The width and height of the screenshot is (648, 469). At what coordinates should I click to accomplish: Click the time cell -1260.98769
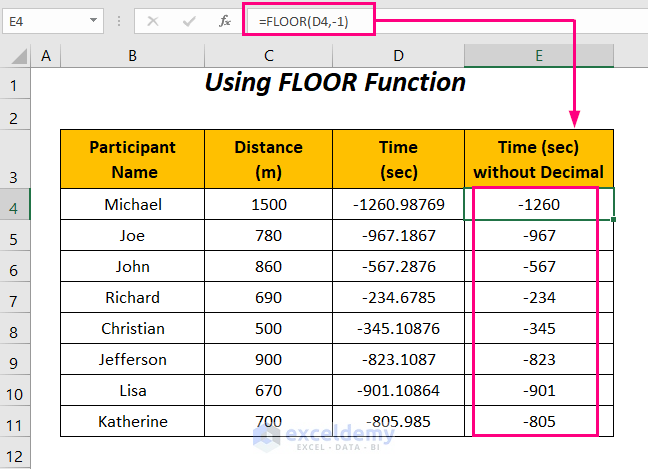coord(398,205)
